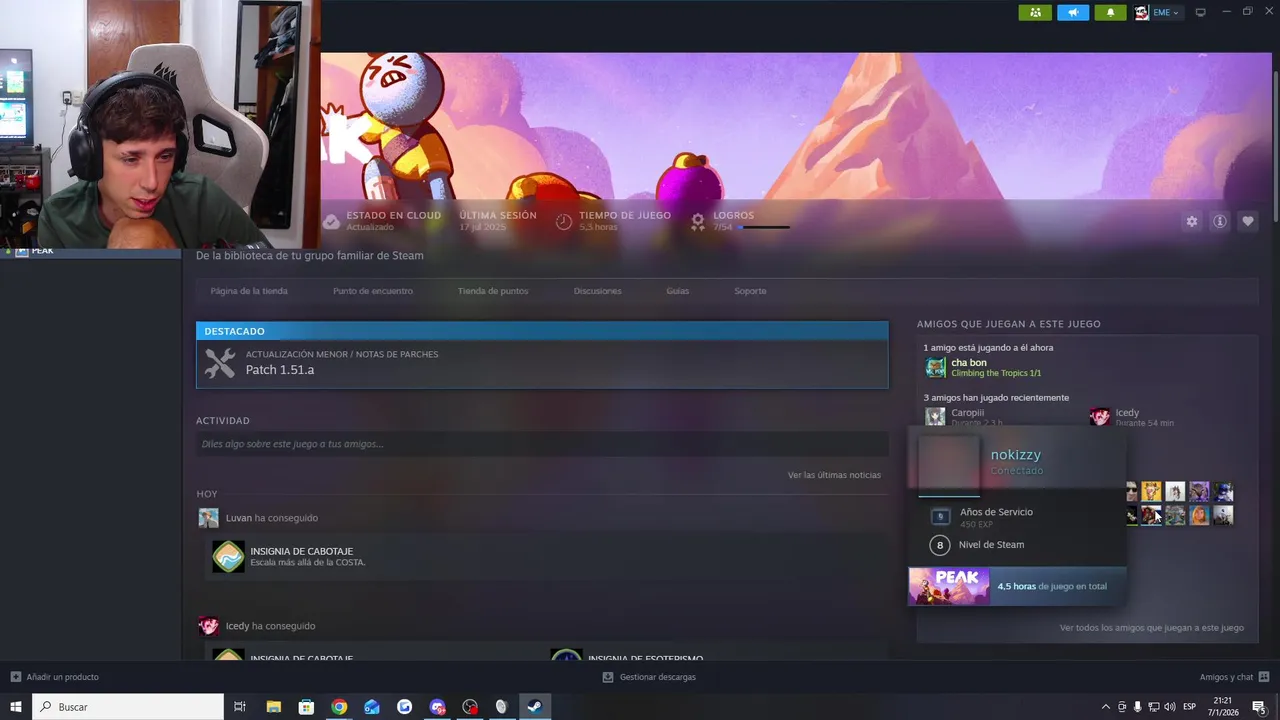Open game settings gear icon
Image resolution: width=1280 pixels, height=720 pixels.
(1191, 221)
